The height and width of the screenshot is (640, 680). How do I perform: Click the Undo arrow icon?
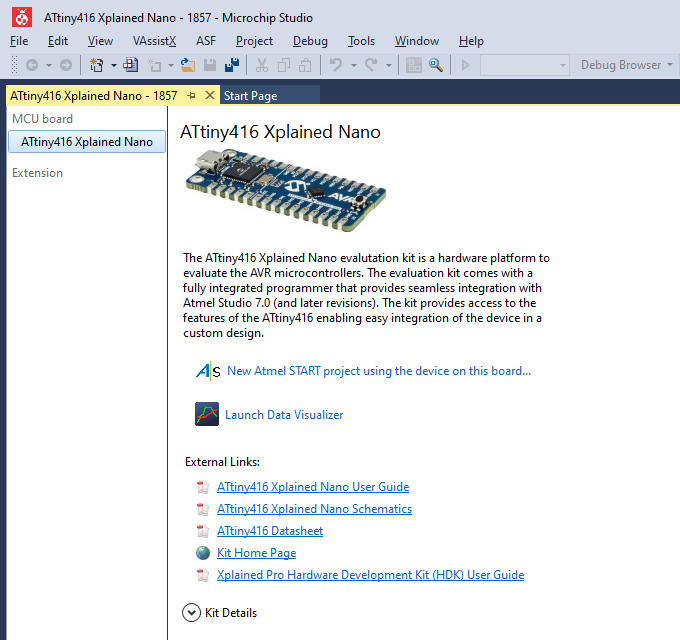(336, 65)
